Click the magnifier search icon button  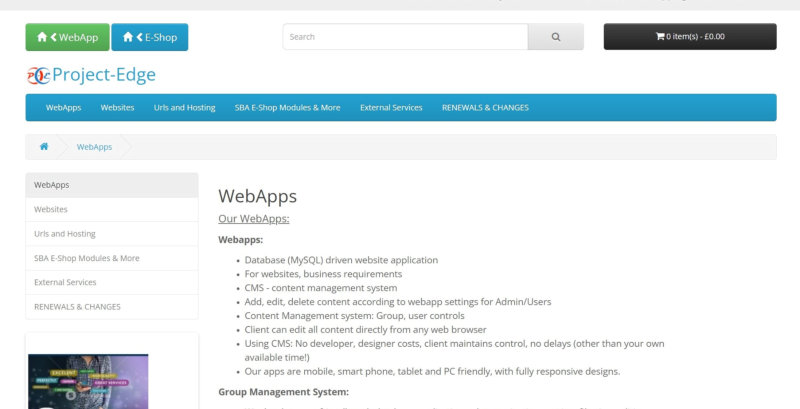(556, 37)
